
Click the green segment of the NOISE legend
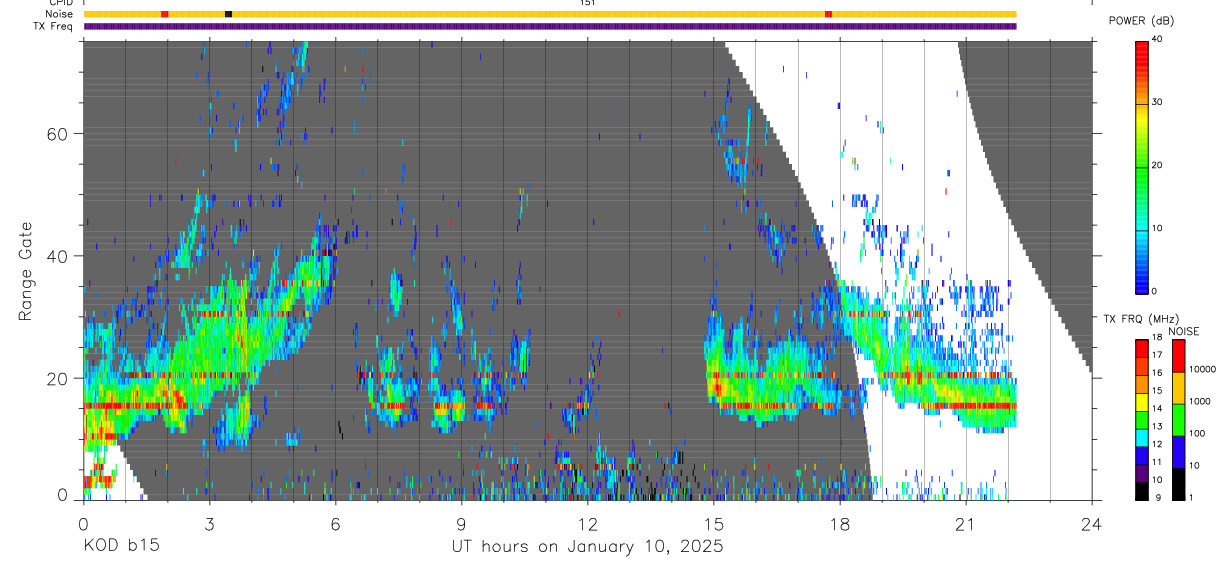click(1178, 420)
